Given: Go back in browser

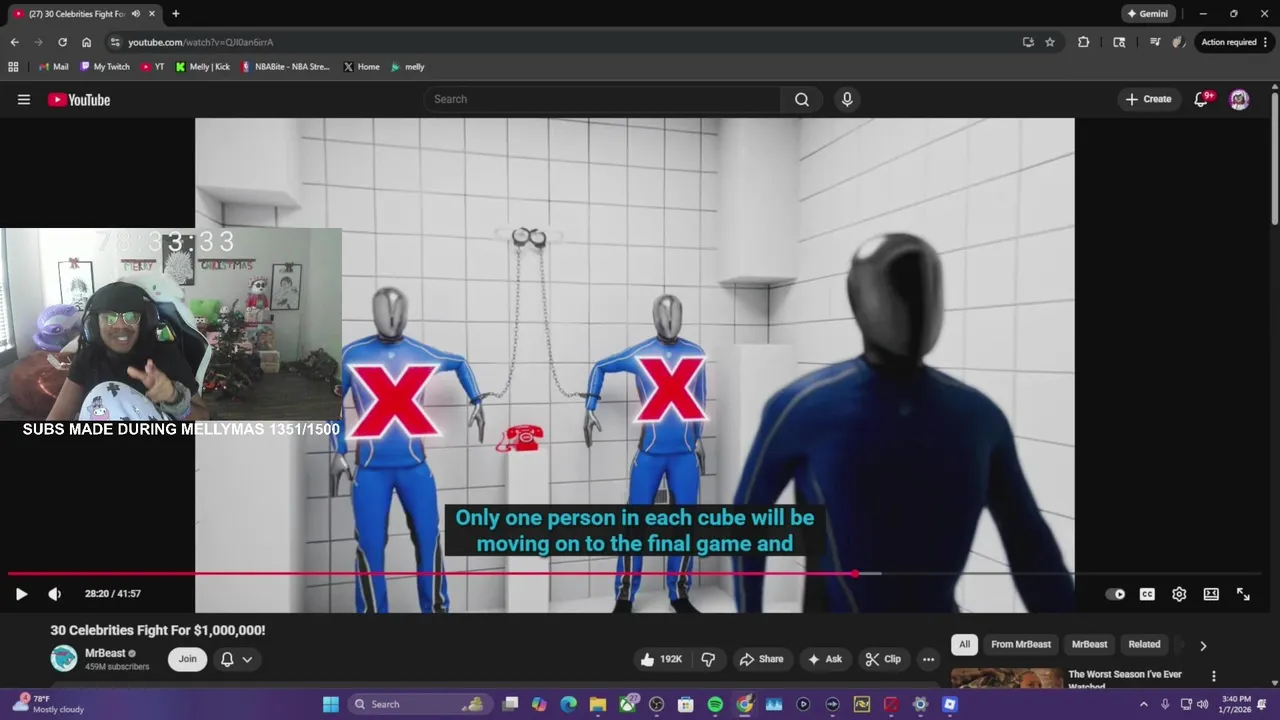Looking at the screenshot, I should [x=14, y=42].
